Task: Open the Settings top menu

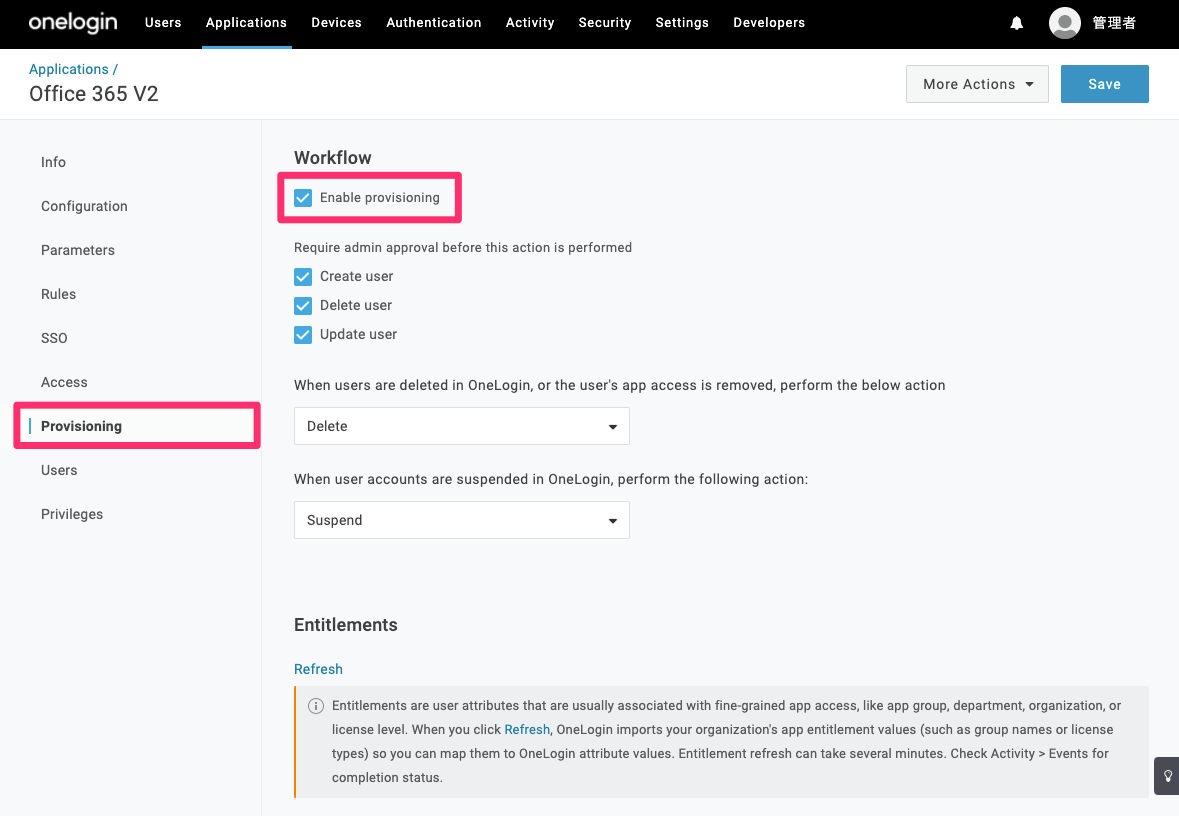Action: tap(682, 23)
